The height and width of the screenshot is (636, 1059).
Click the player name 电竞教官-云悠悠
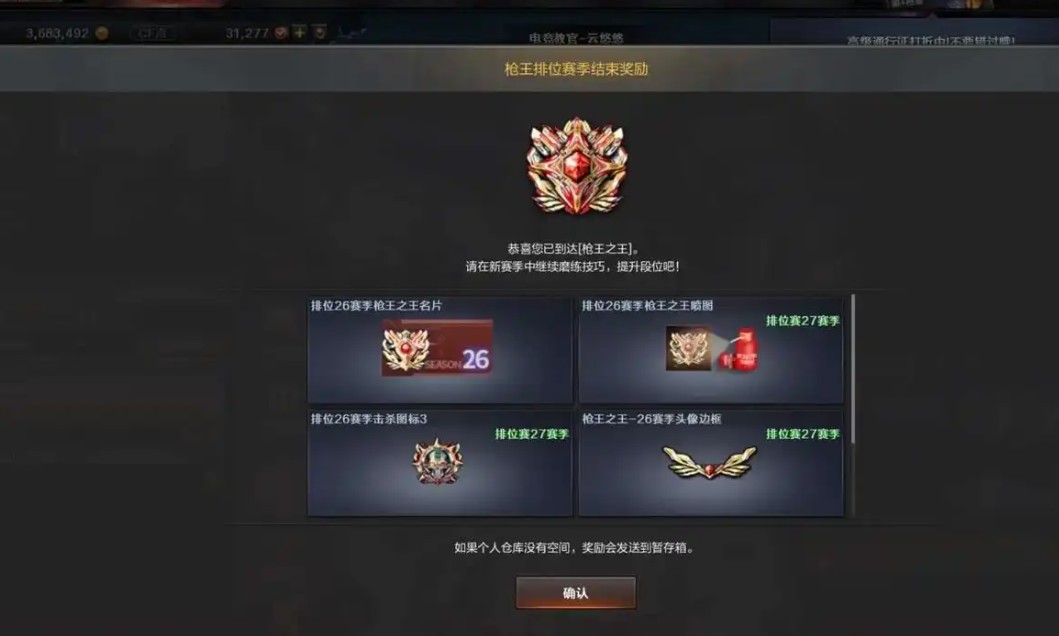coord(576,38)
